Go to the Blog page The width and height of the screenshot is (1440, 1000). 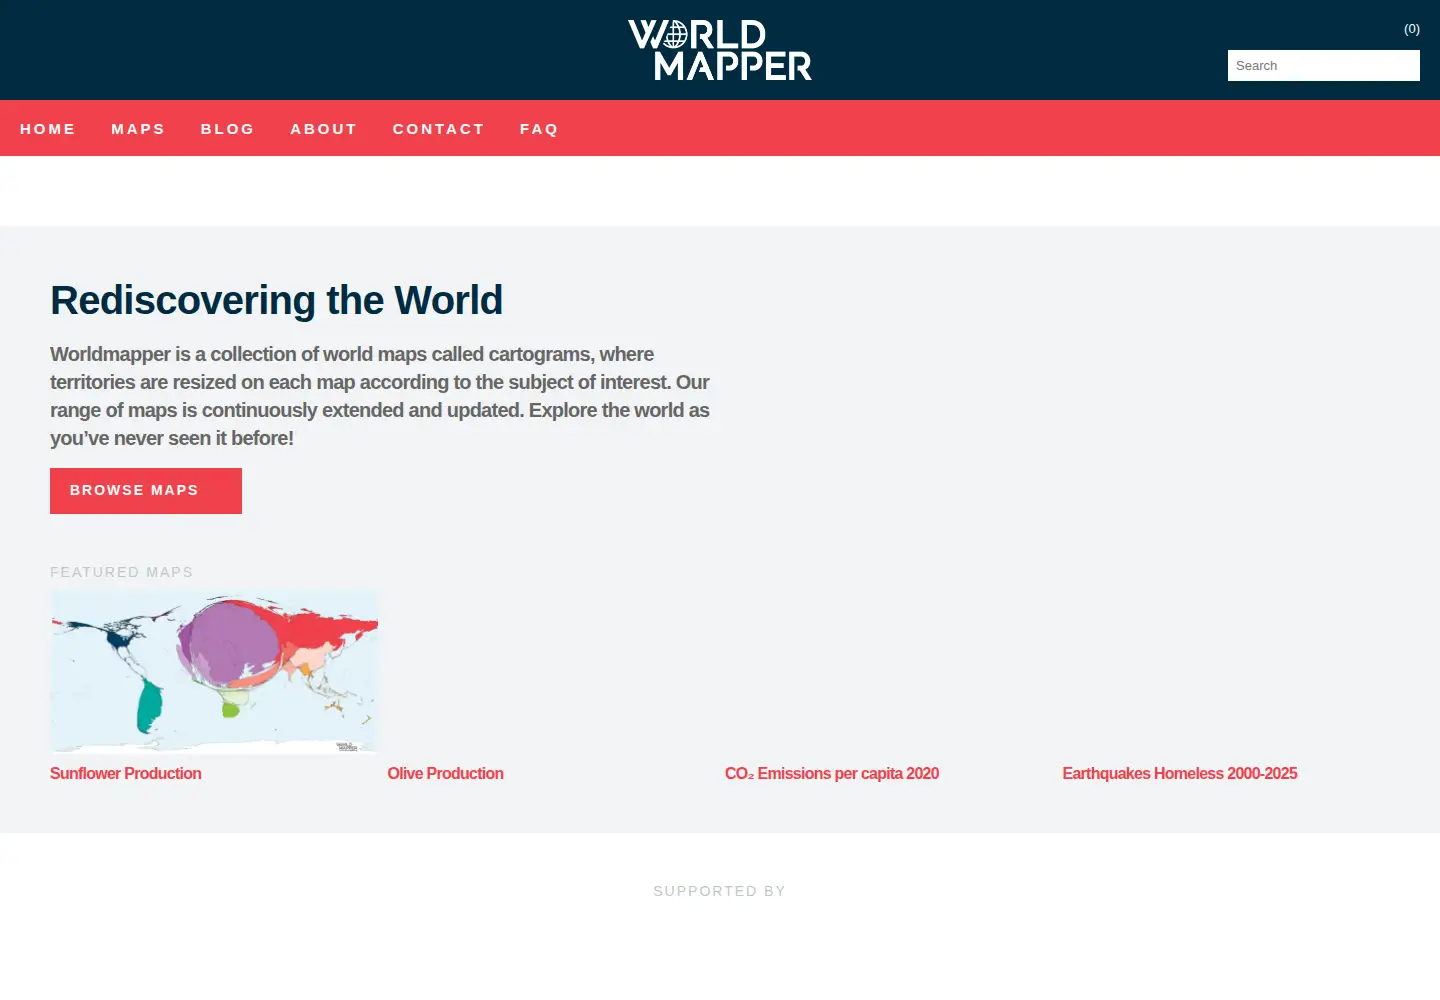click(x=228, y=129)
